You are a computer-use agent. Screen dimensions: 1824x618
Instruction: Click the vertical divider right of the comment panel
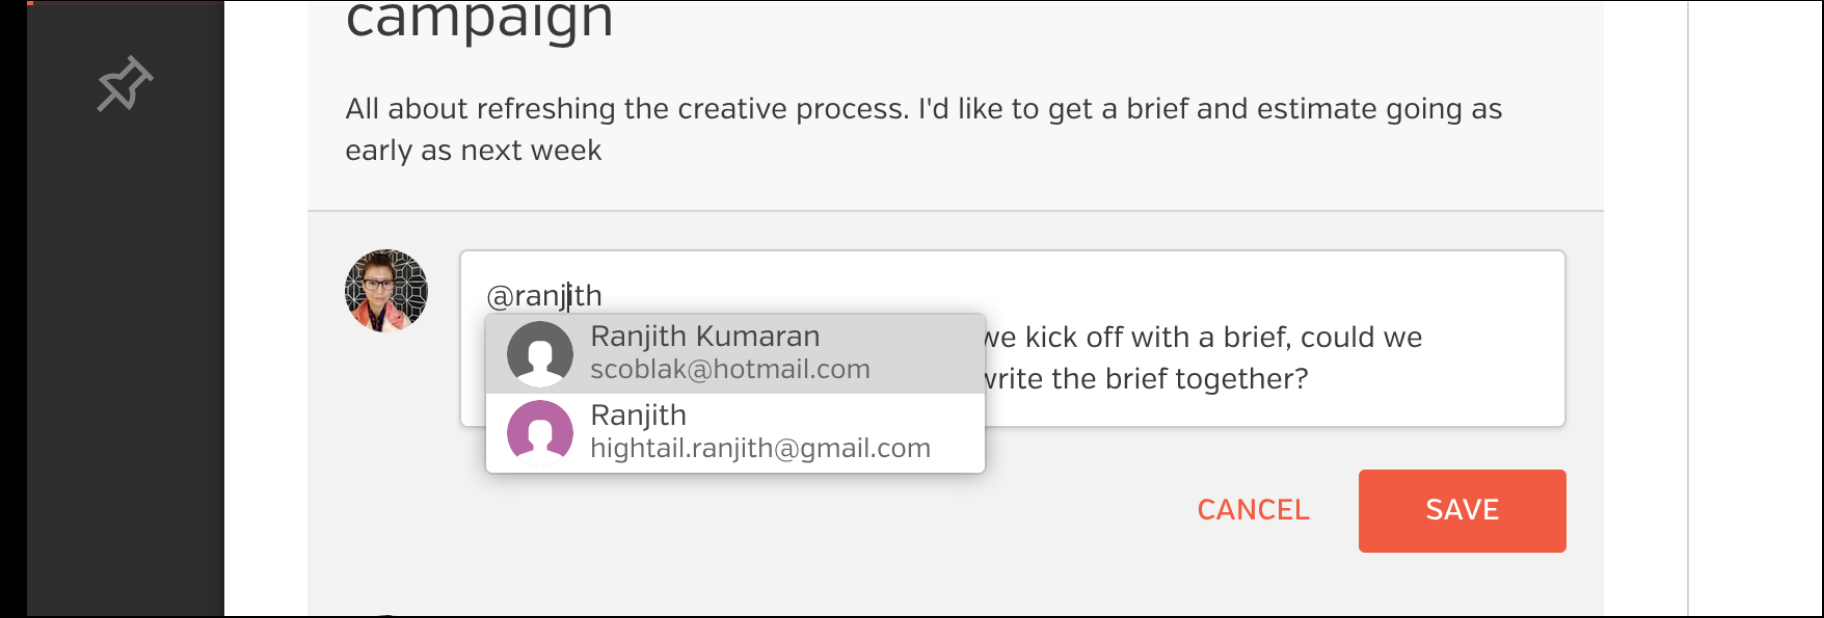pos(1688,308)
